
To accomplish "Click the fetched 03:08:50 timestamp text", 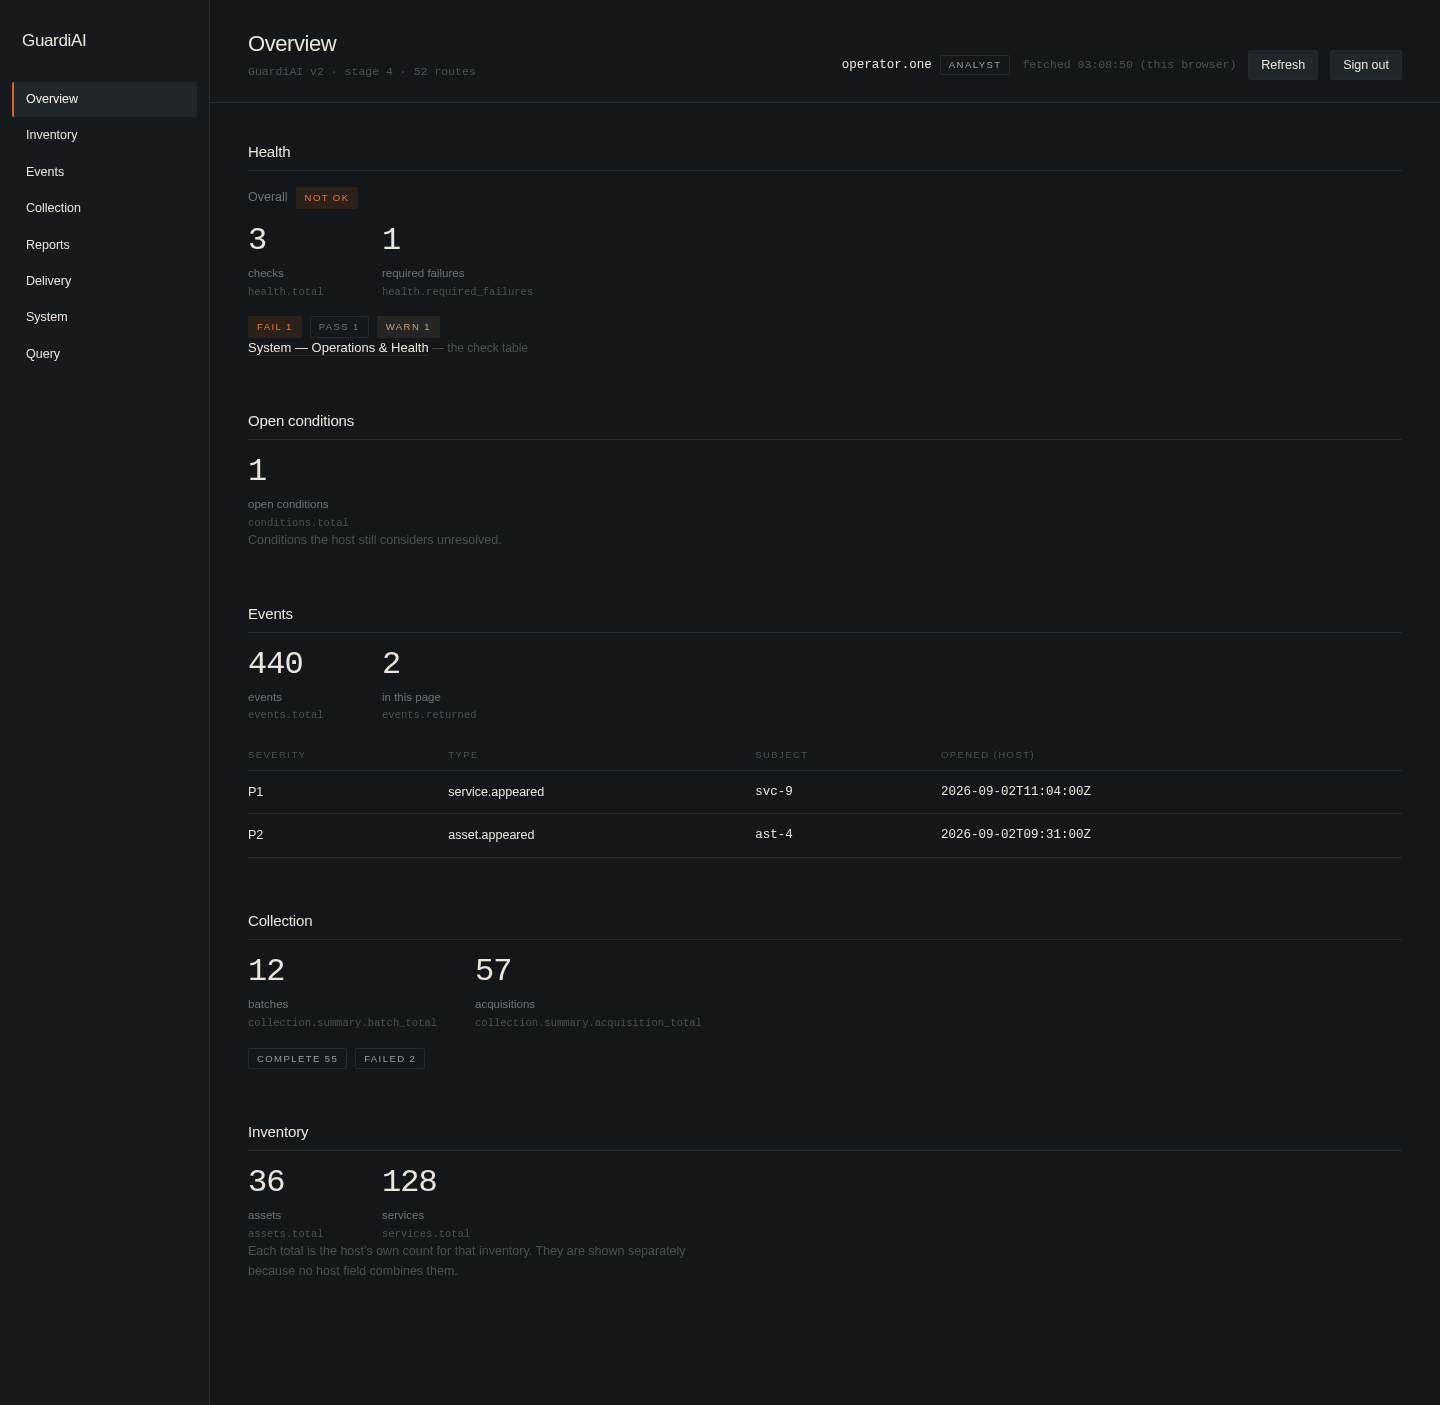I will click(x=1129, y=65).
